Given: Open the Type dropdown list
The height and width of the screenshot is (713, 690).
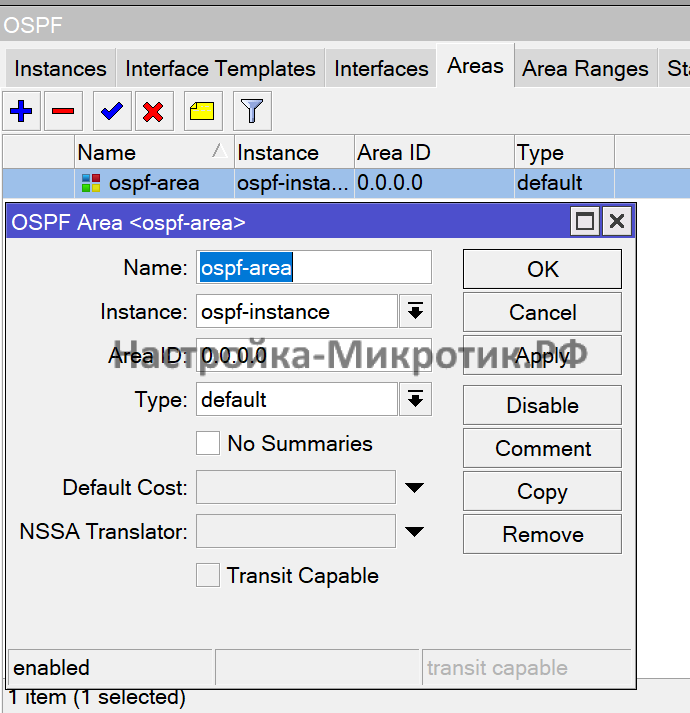Looking at the screenshot, I should (x=415, y=399).
